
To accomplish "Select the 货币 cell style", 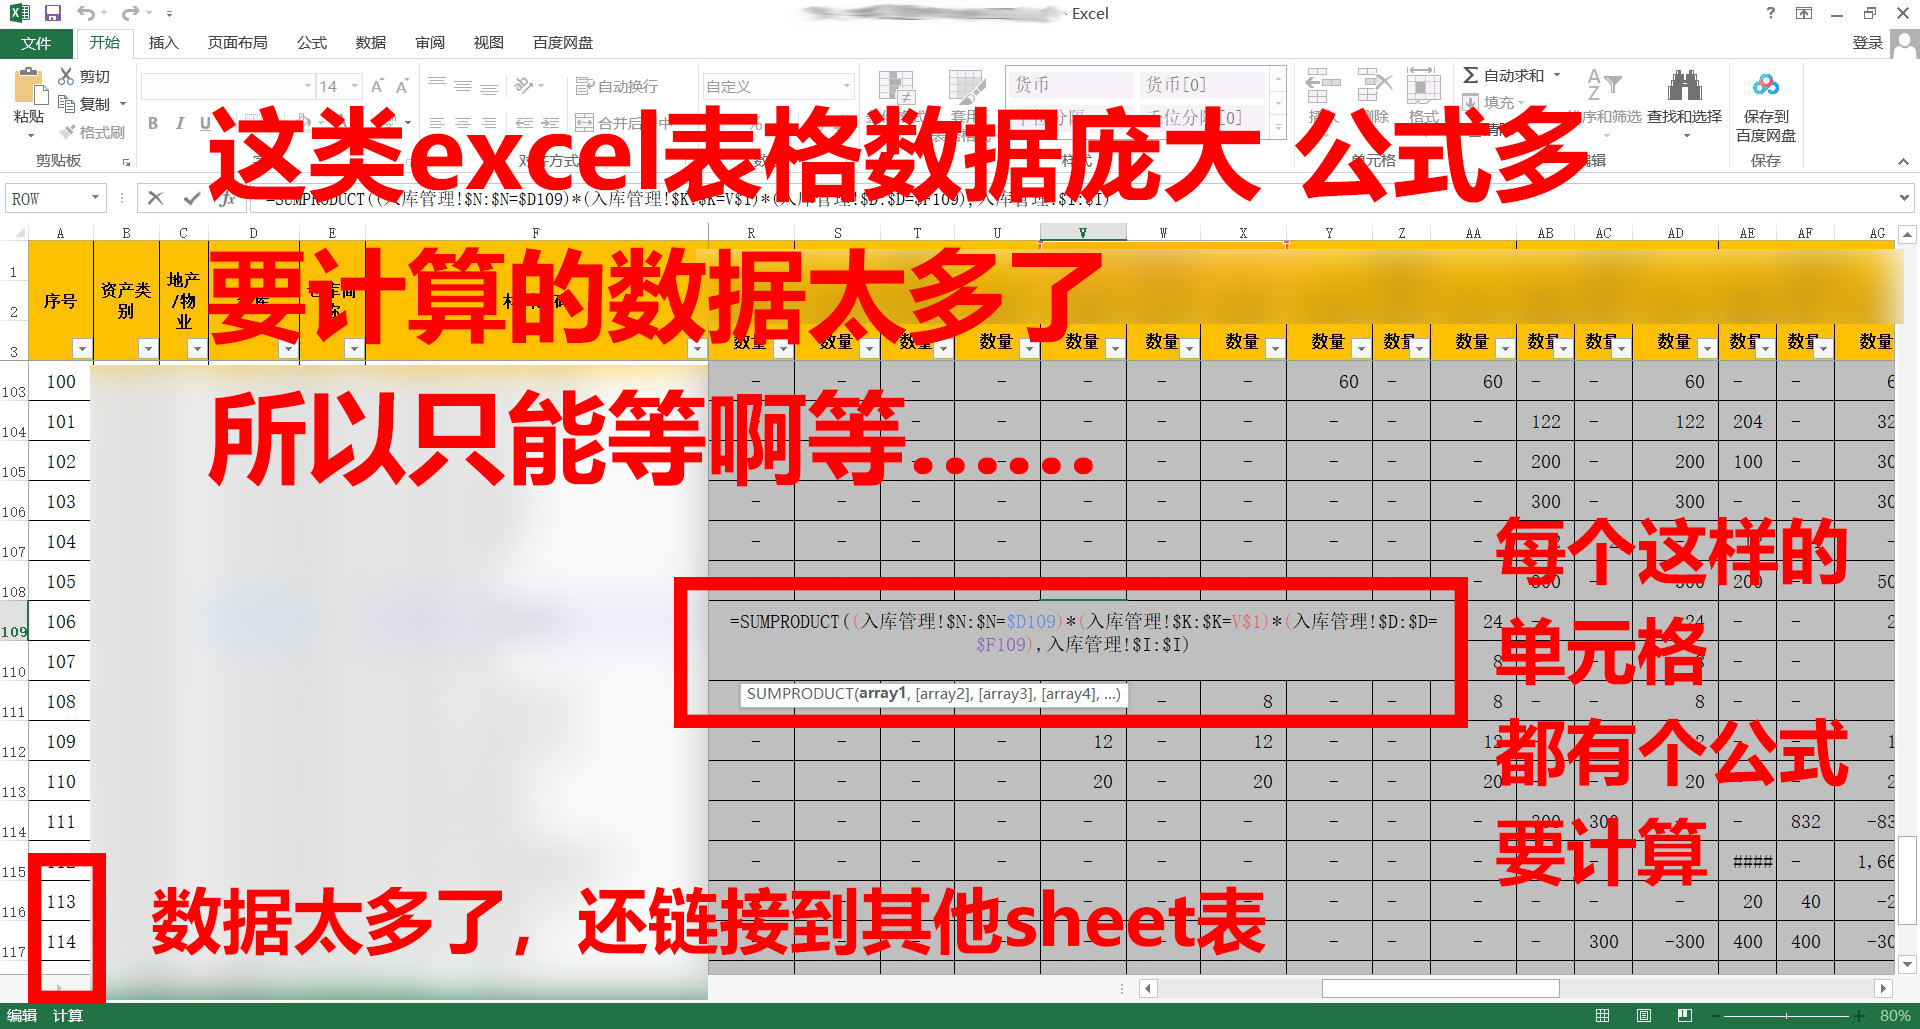I will 1069,85.
